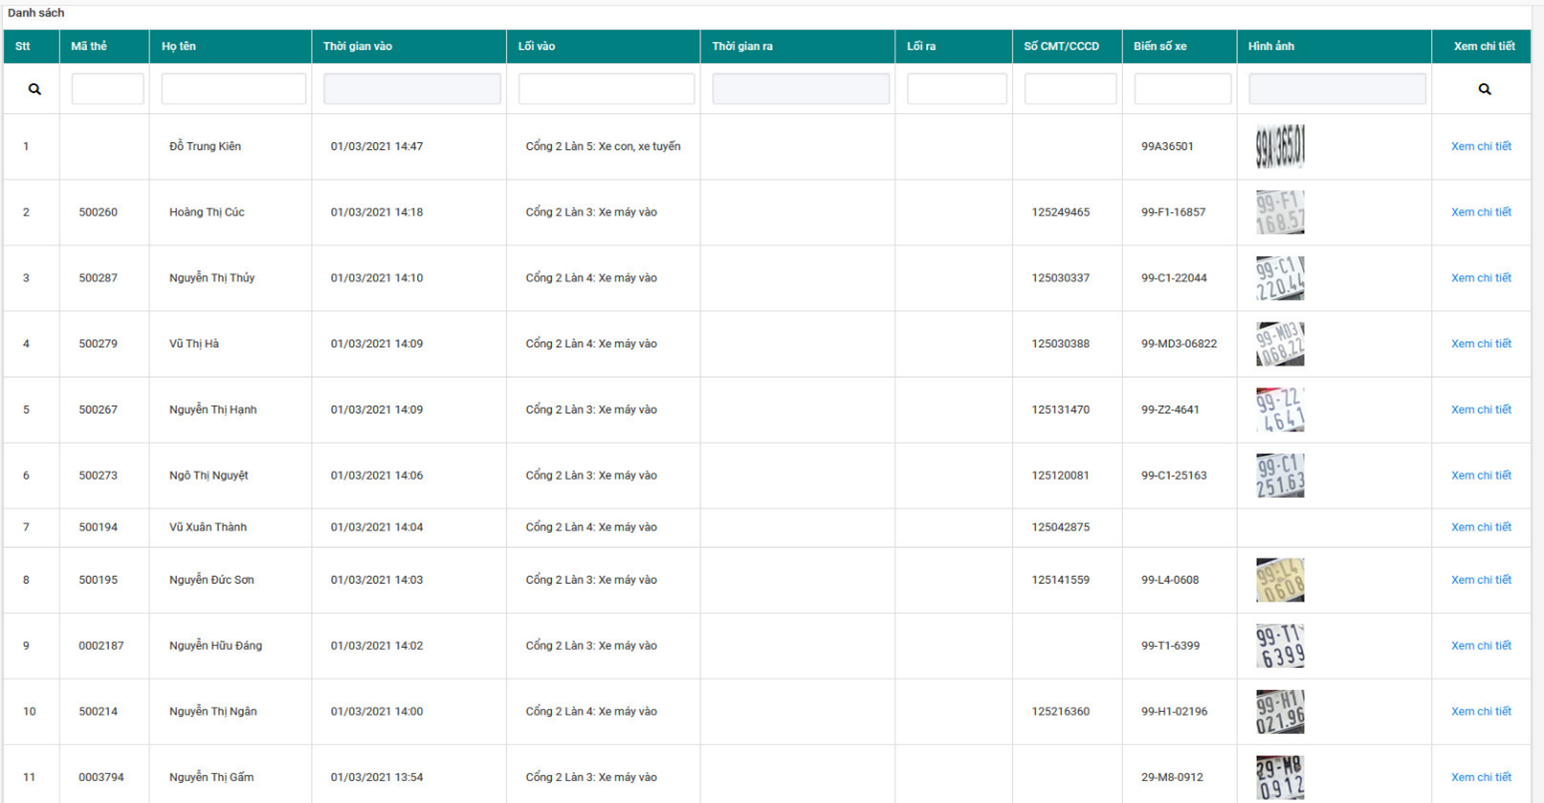The width and height of the screenshot is (1544, 803).
Task: Click the Thời gian vào filter box
Action: [412, 89]
